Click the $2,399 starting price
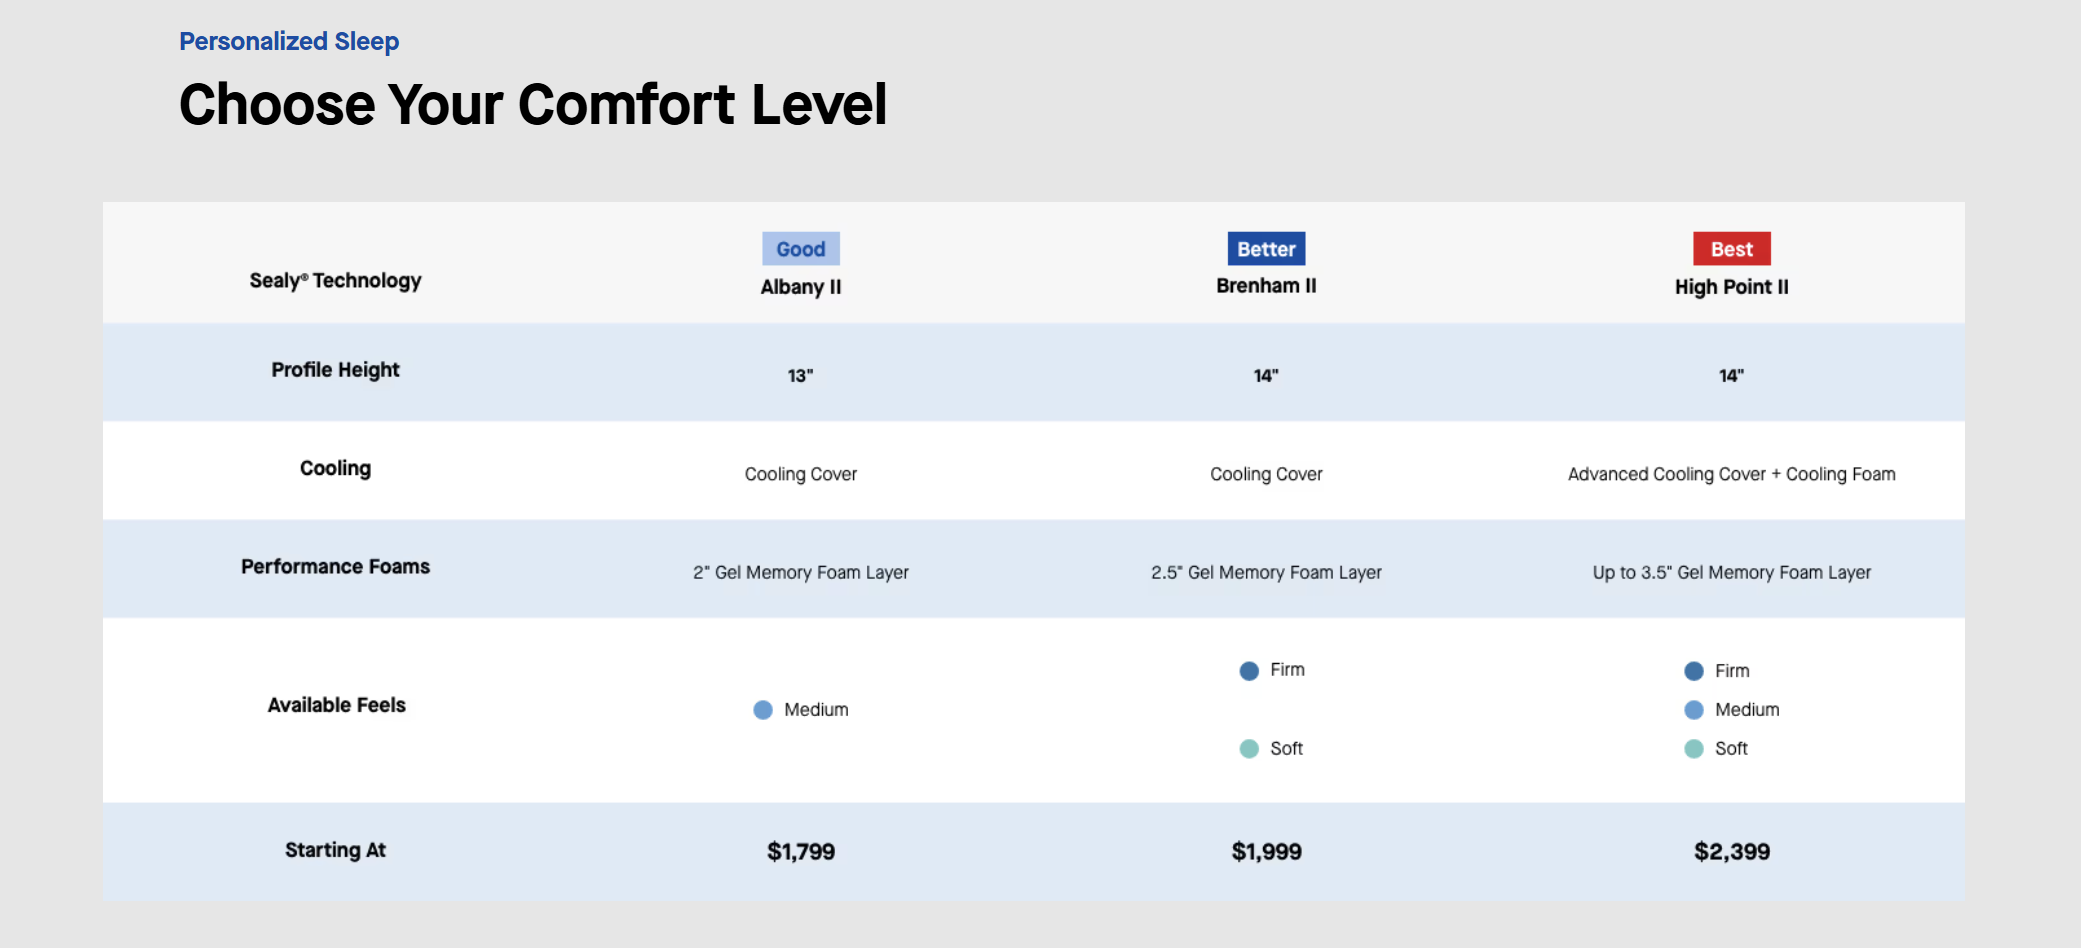Screen dimensions: 2081x948 coord(1731,852)
